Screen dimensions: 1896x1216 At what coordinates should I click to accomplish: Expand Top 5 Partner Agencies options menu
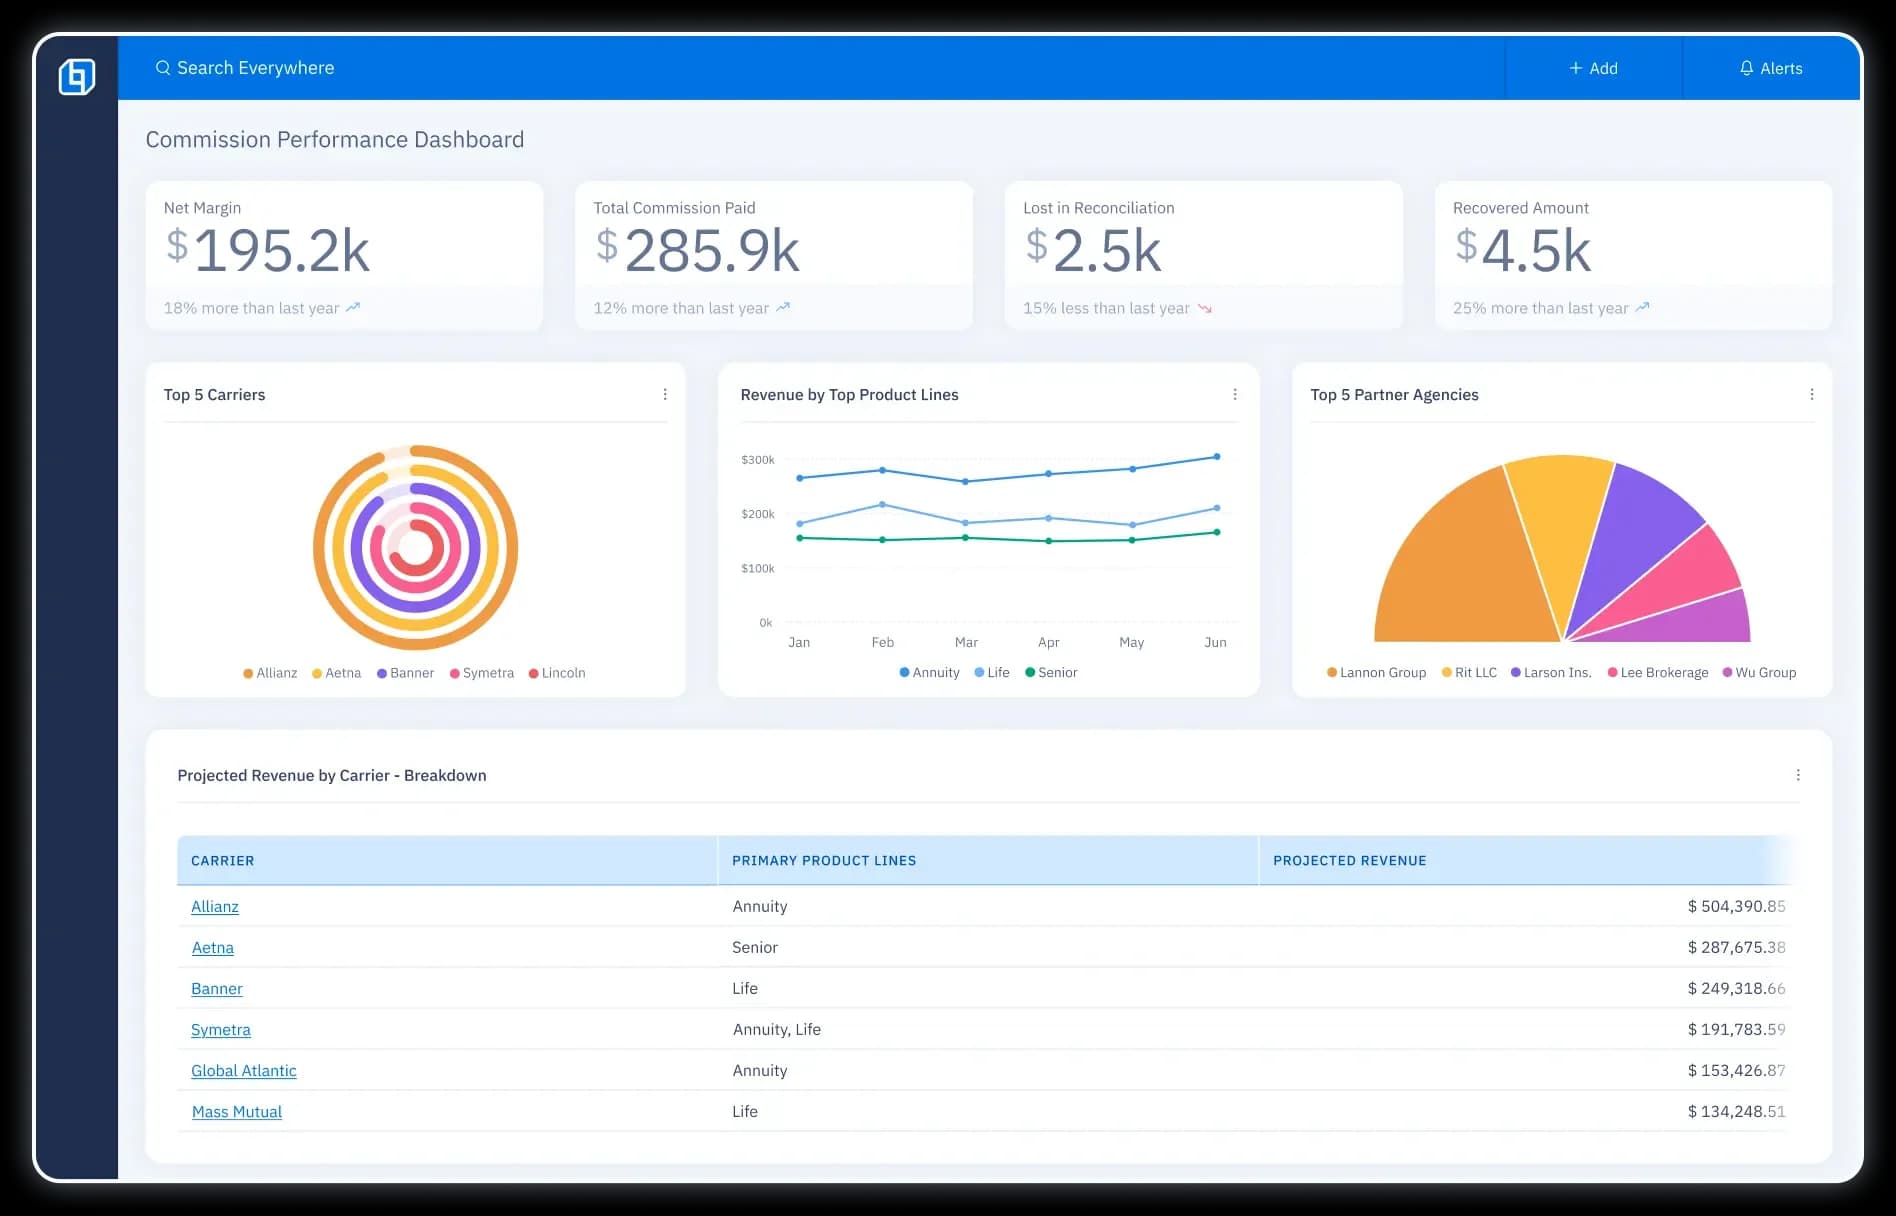coord(1811,395)
